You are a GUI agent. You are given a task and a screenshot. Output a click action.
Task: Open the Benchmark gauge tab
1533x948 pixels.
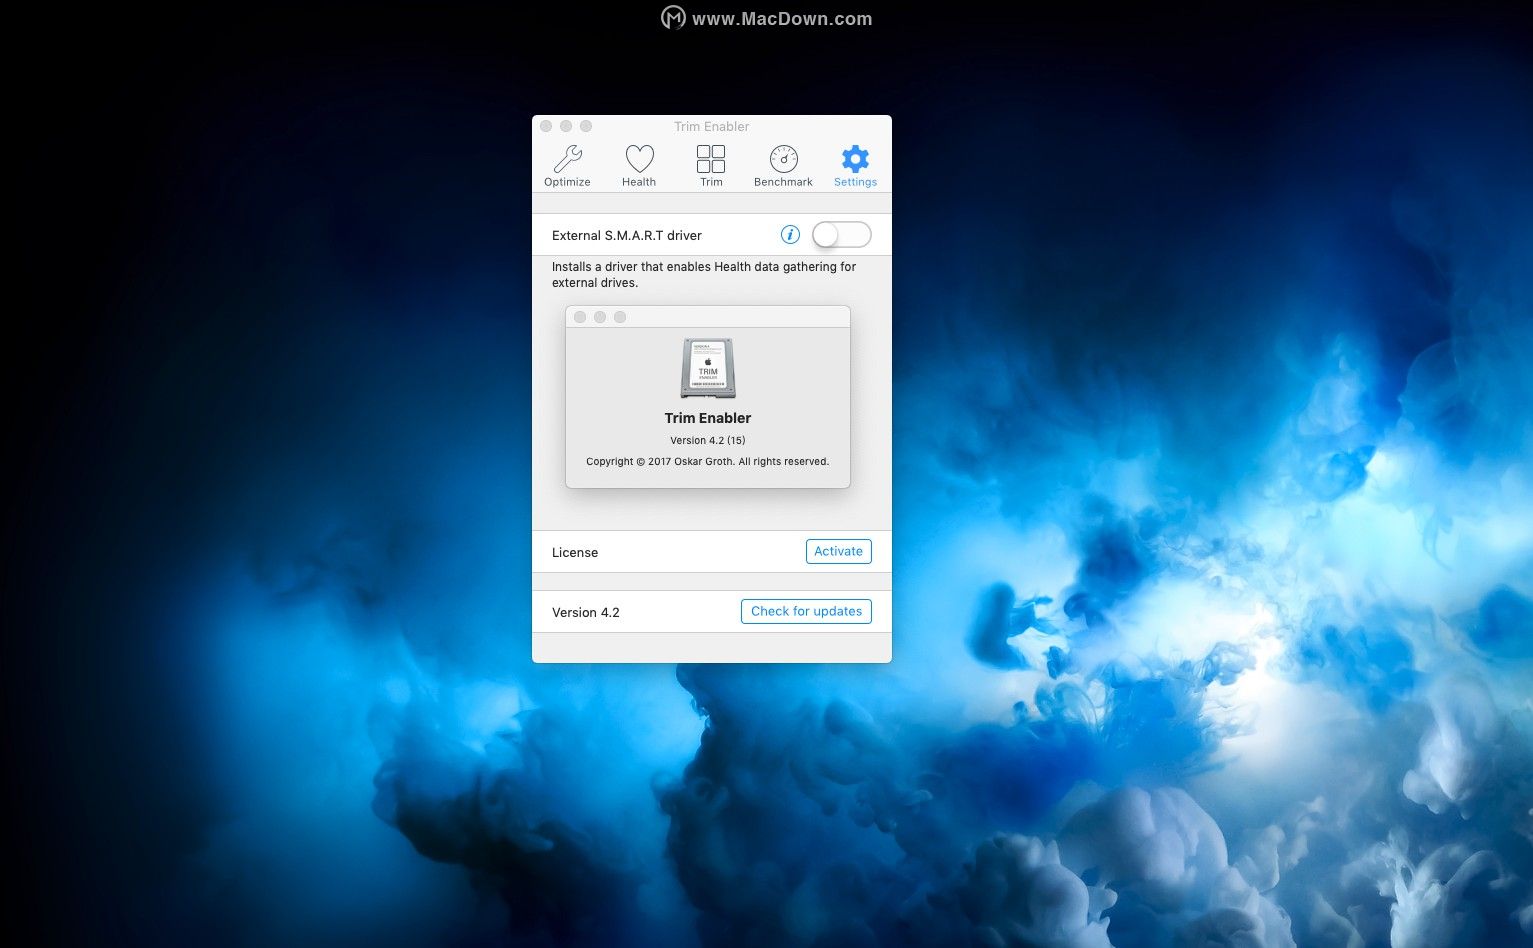coord(783,165)
